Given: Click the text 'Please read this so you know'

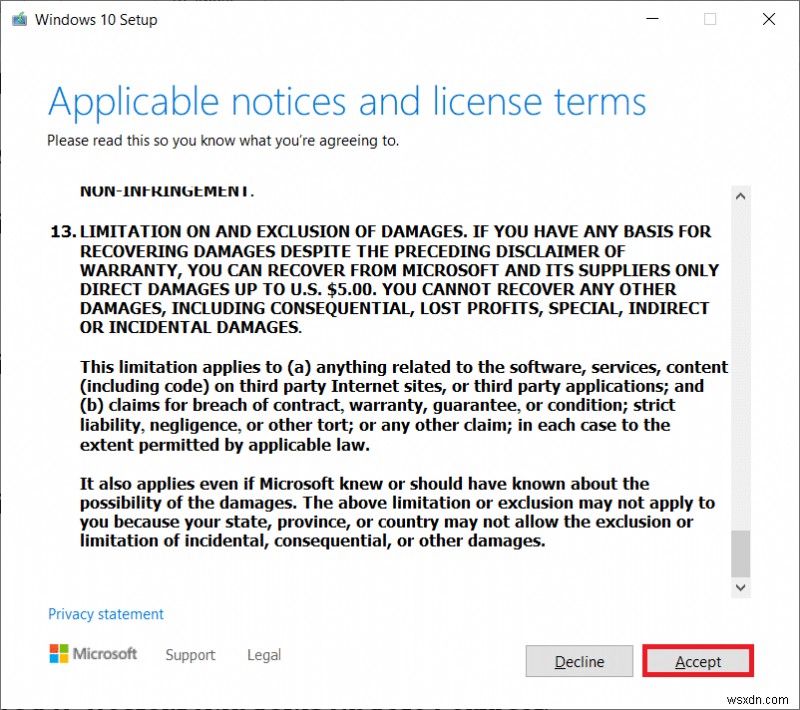Looking at the screenshot, I should 142,140.
